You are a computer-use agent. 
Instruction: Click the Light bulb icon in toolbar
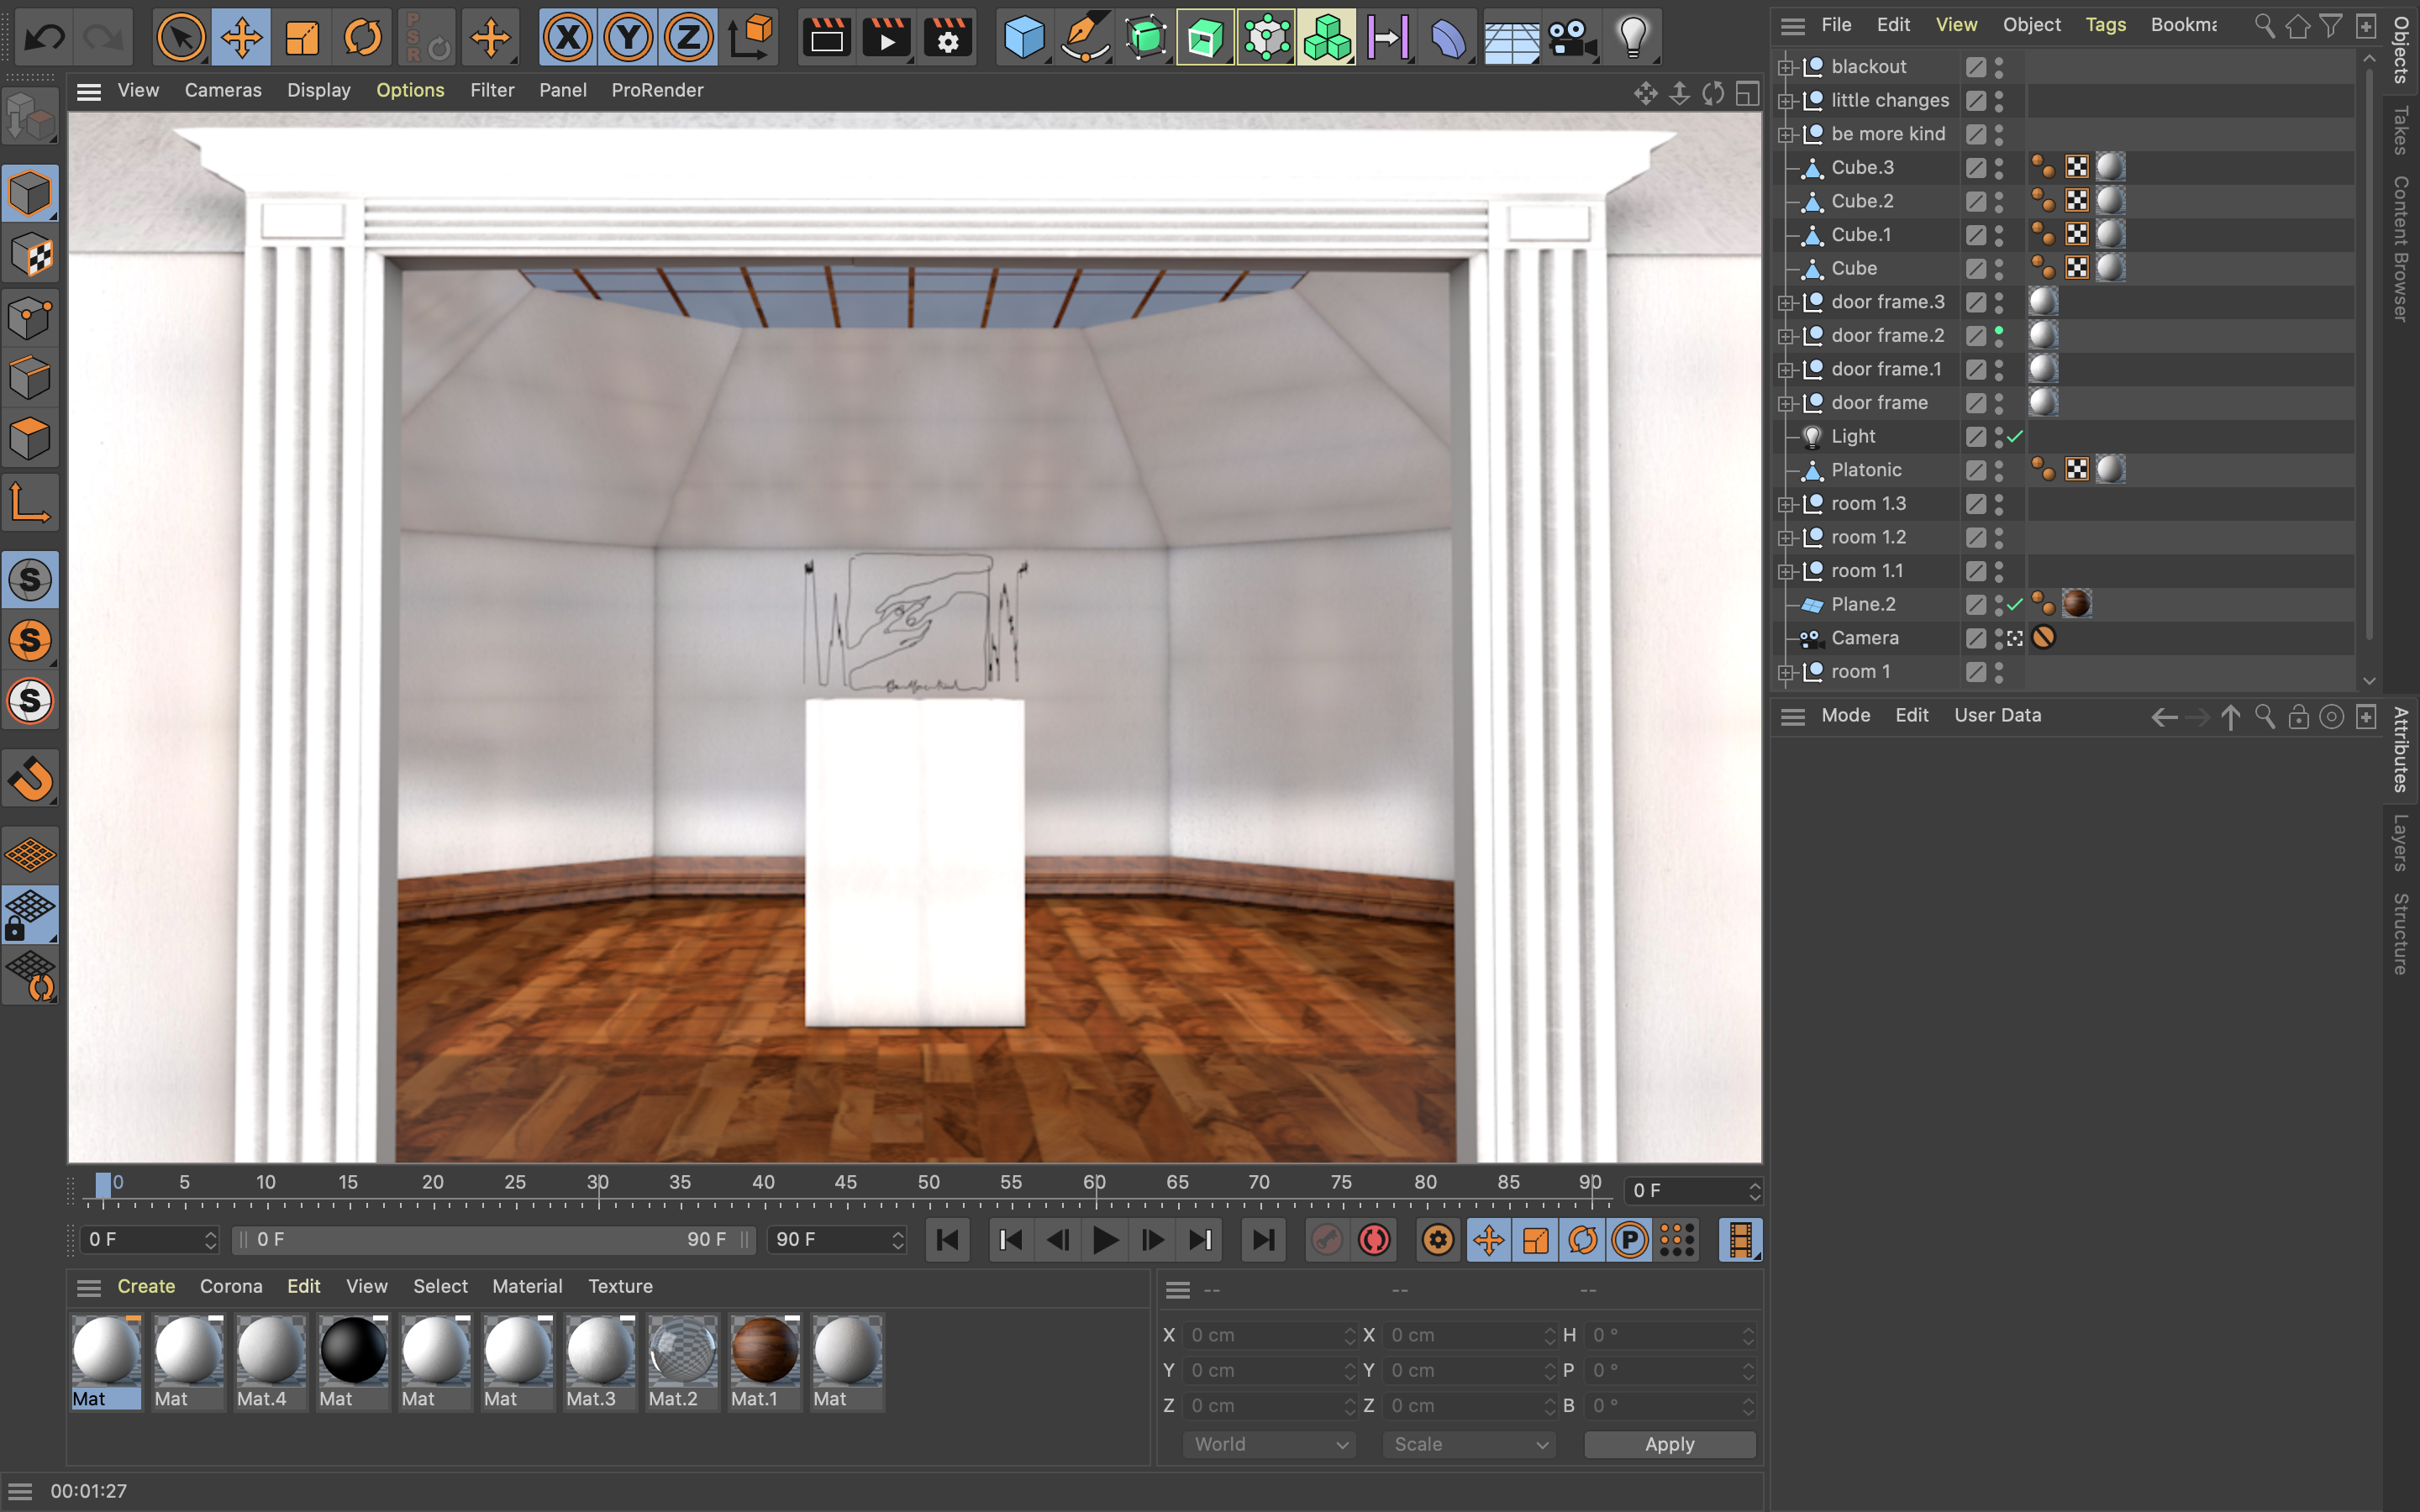[1632, 38]
